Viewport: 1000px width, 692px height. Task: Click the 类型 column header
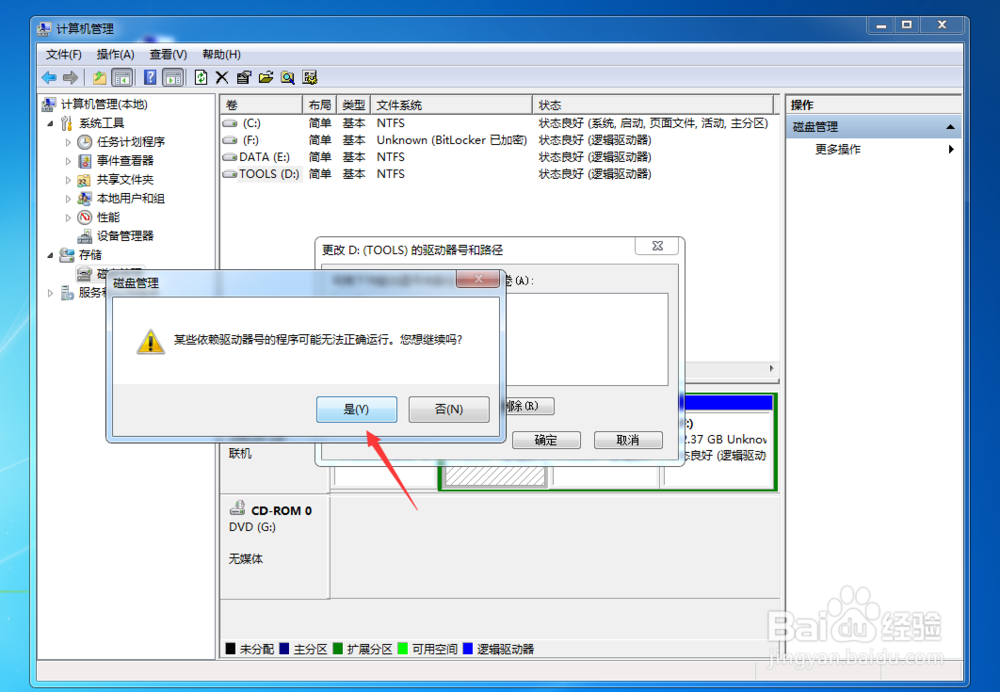click(353, 105)
